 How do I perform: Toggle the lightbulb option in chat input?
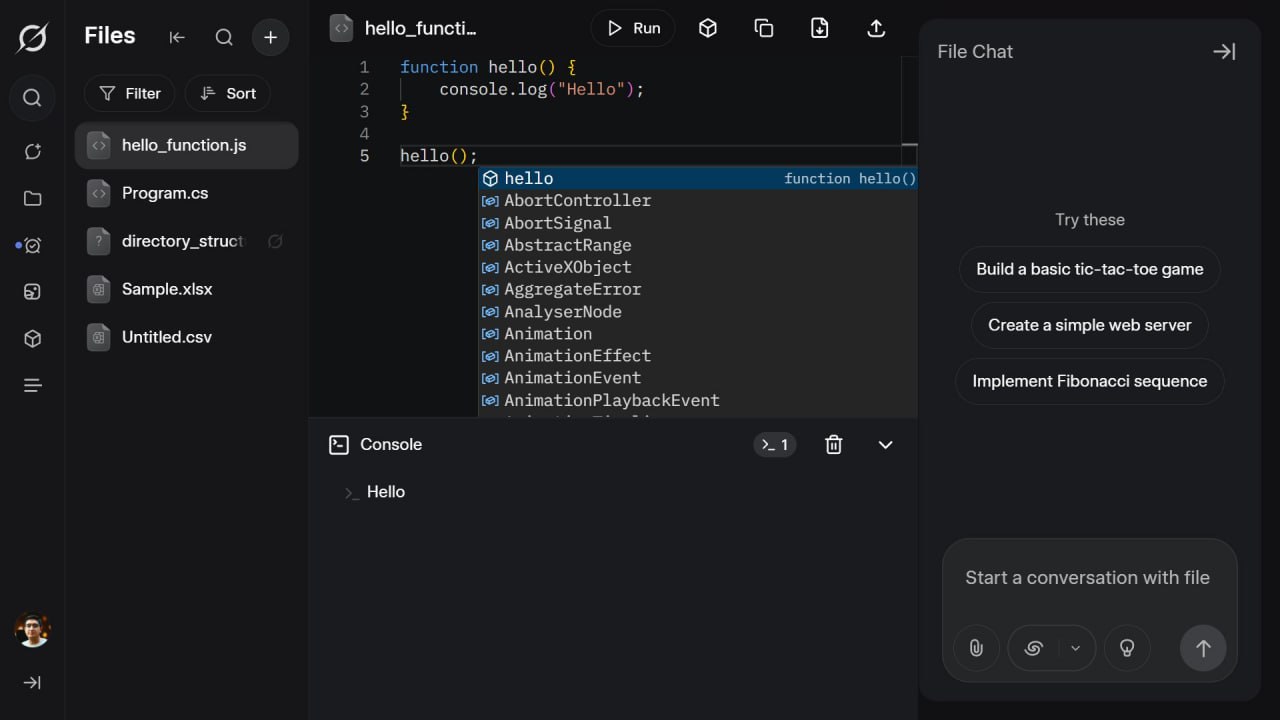[1127, 648]
